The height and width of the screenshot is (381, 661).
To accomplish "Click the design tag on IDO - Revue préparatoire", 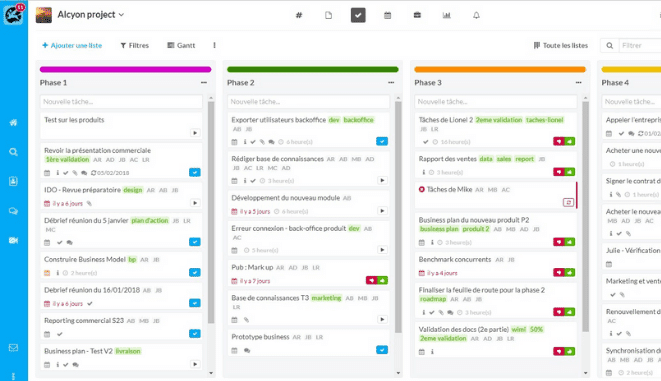I will coord(133,190).
